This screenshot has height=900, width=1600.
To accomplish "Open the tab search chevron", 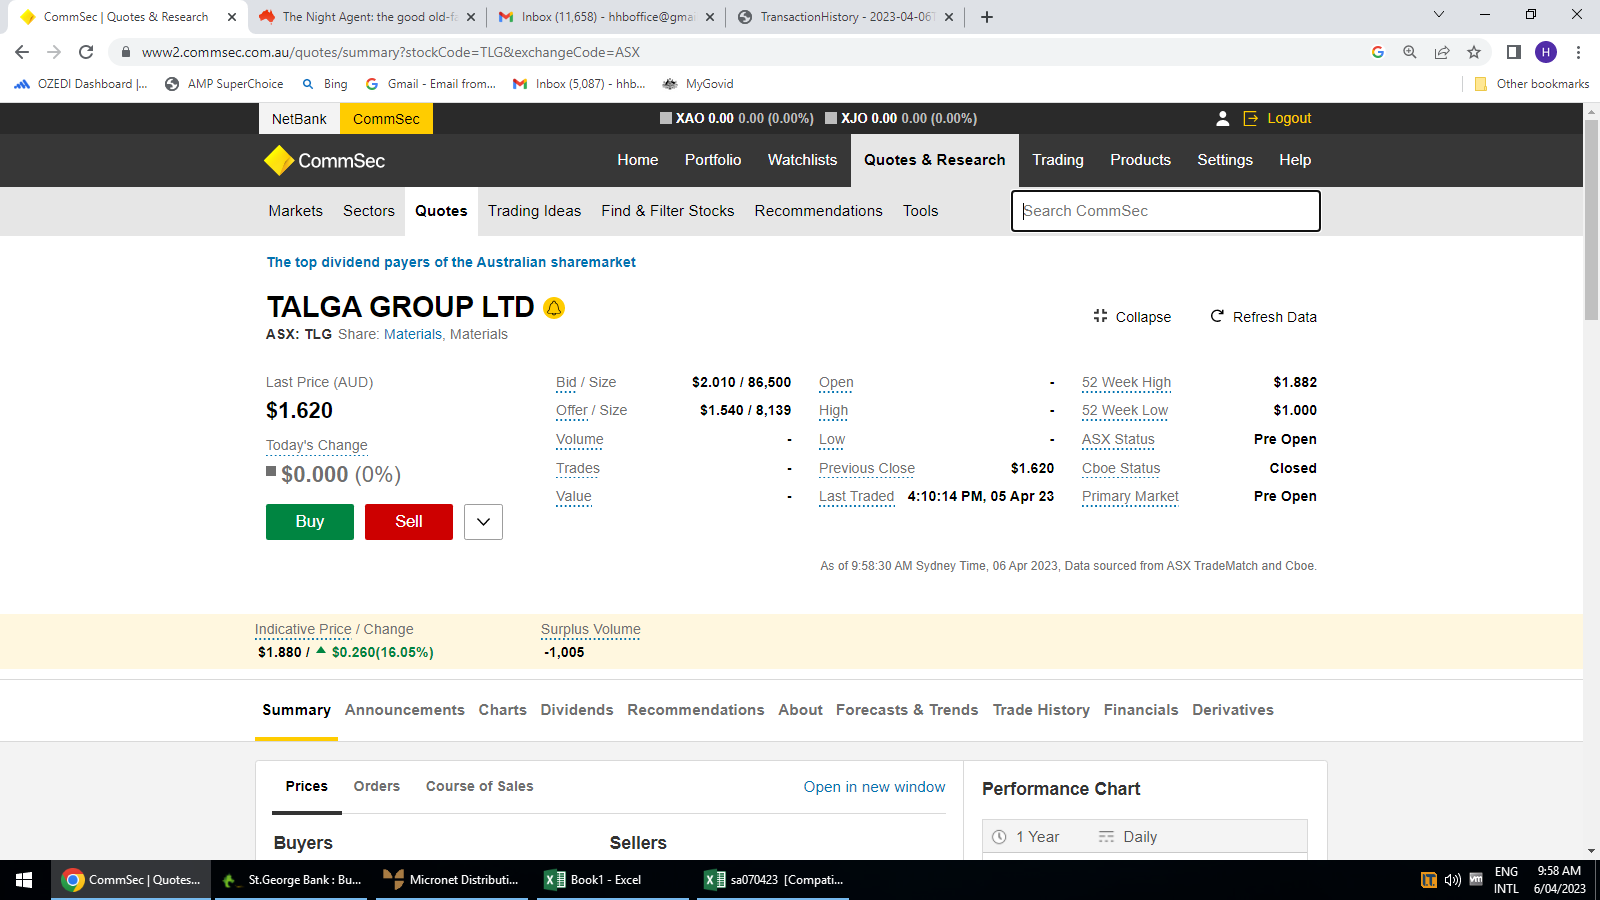I will 1439,15.
